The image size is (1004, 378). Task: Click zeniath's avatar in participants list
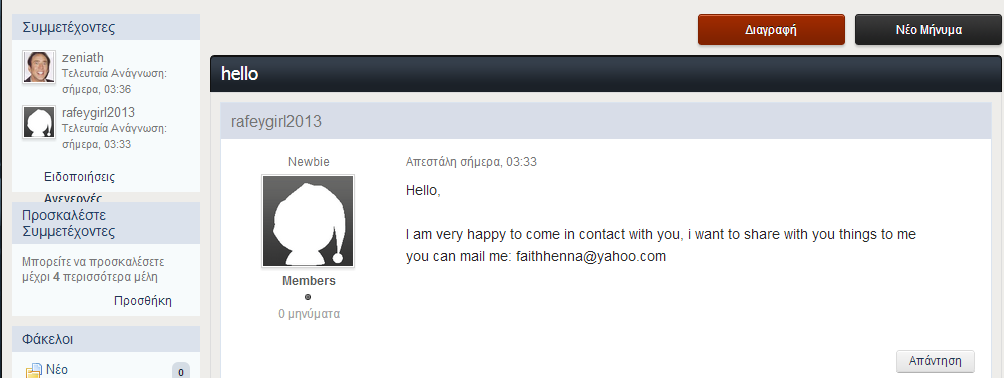39,67
